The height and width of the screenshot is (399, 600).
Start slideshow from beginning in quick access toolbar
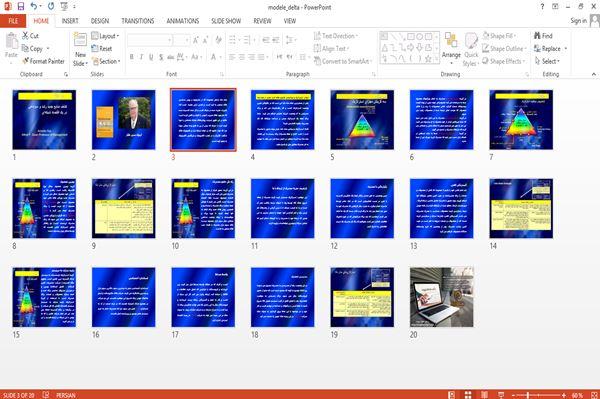click(64, 6)
